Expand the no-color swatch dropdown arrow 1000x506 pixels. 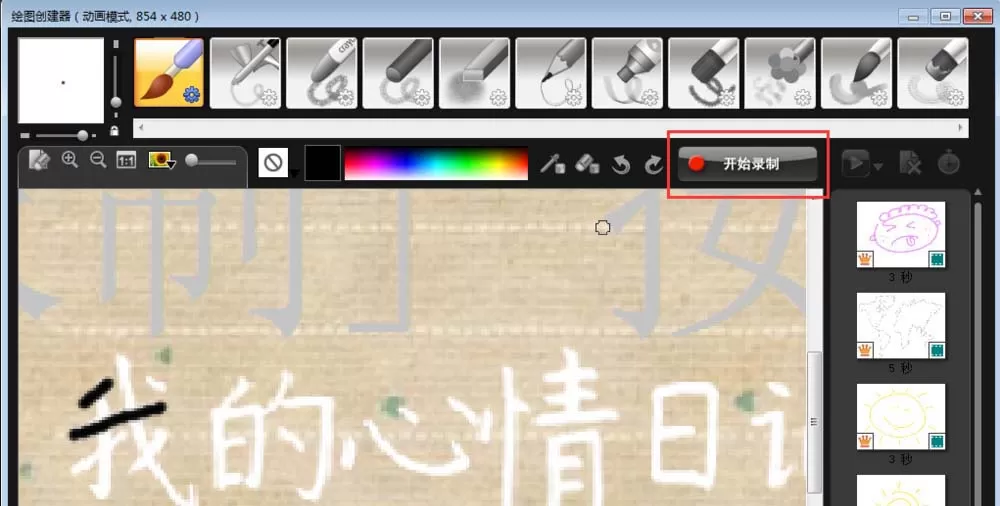(294, 173)
